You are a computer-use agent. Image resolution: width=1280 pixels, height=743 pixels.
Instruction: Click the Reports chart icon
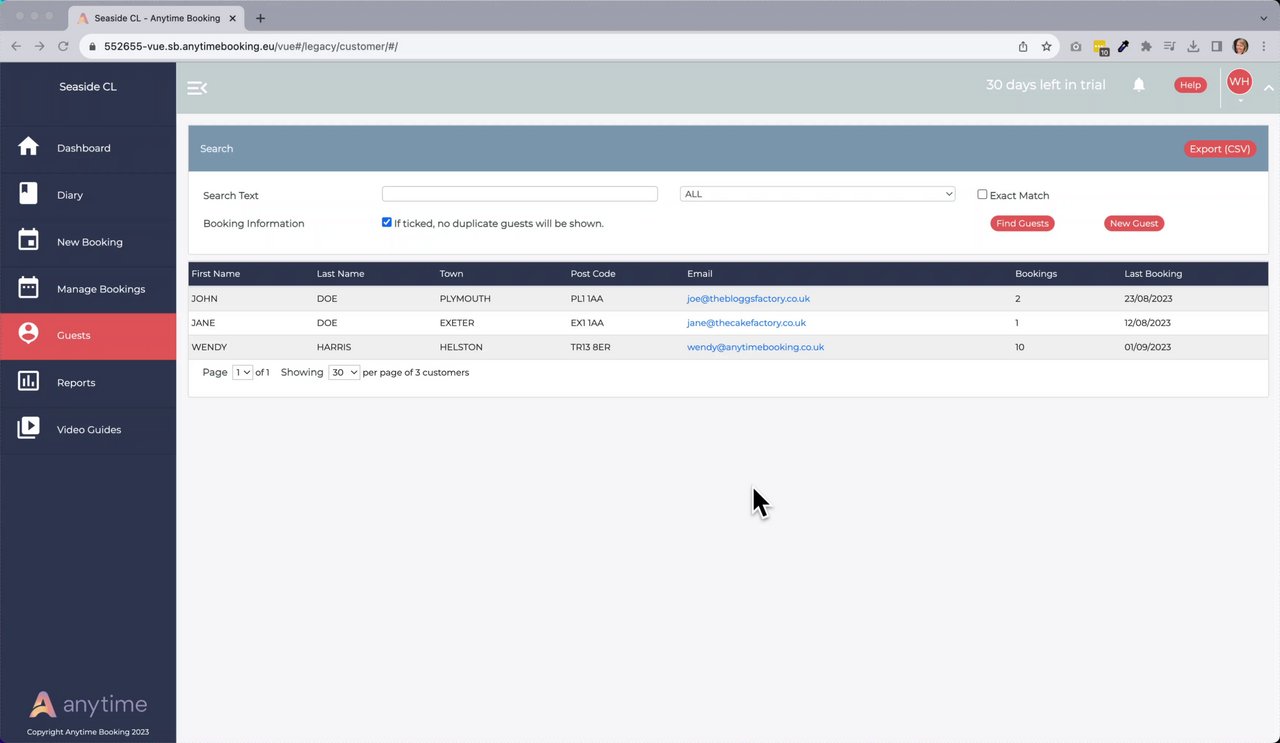(x=28, y=381)
